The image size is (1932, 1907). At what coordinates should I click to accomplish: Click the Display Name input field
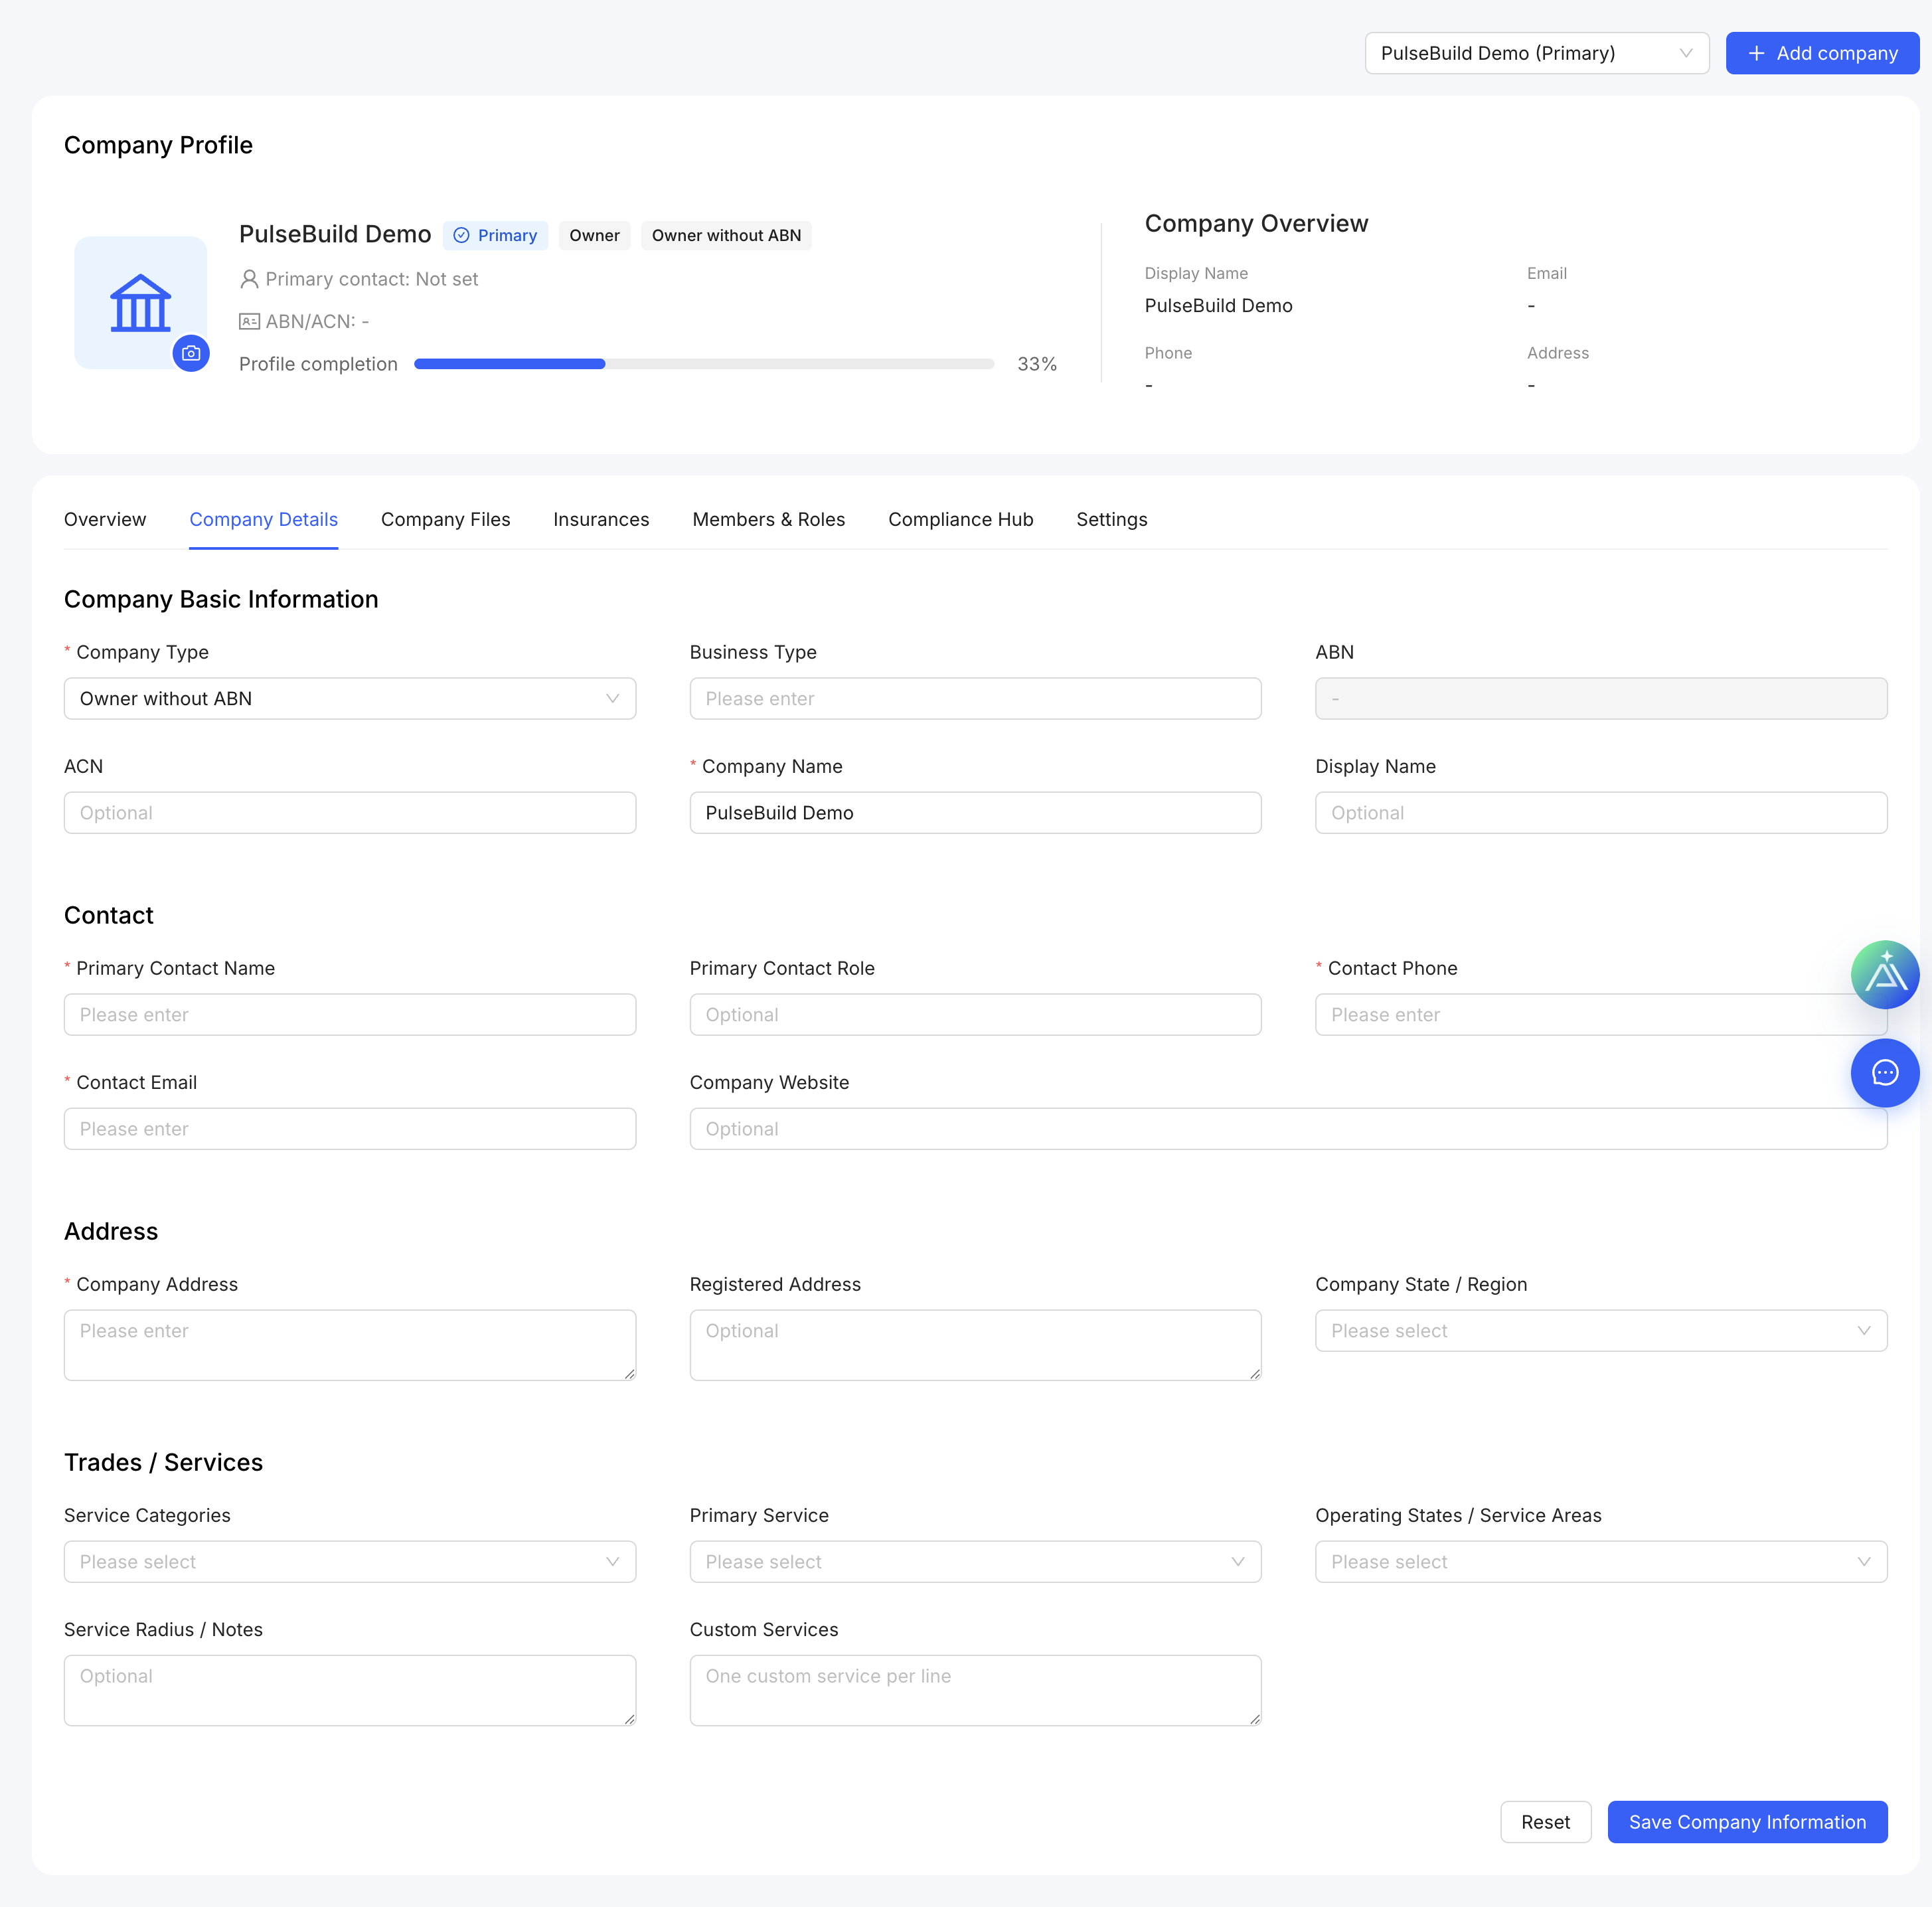coord(1602,813)
